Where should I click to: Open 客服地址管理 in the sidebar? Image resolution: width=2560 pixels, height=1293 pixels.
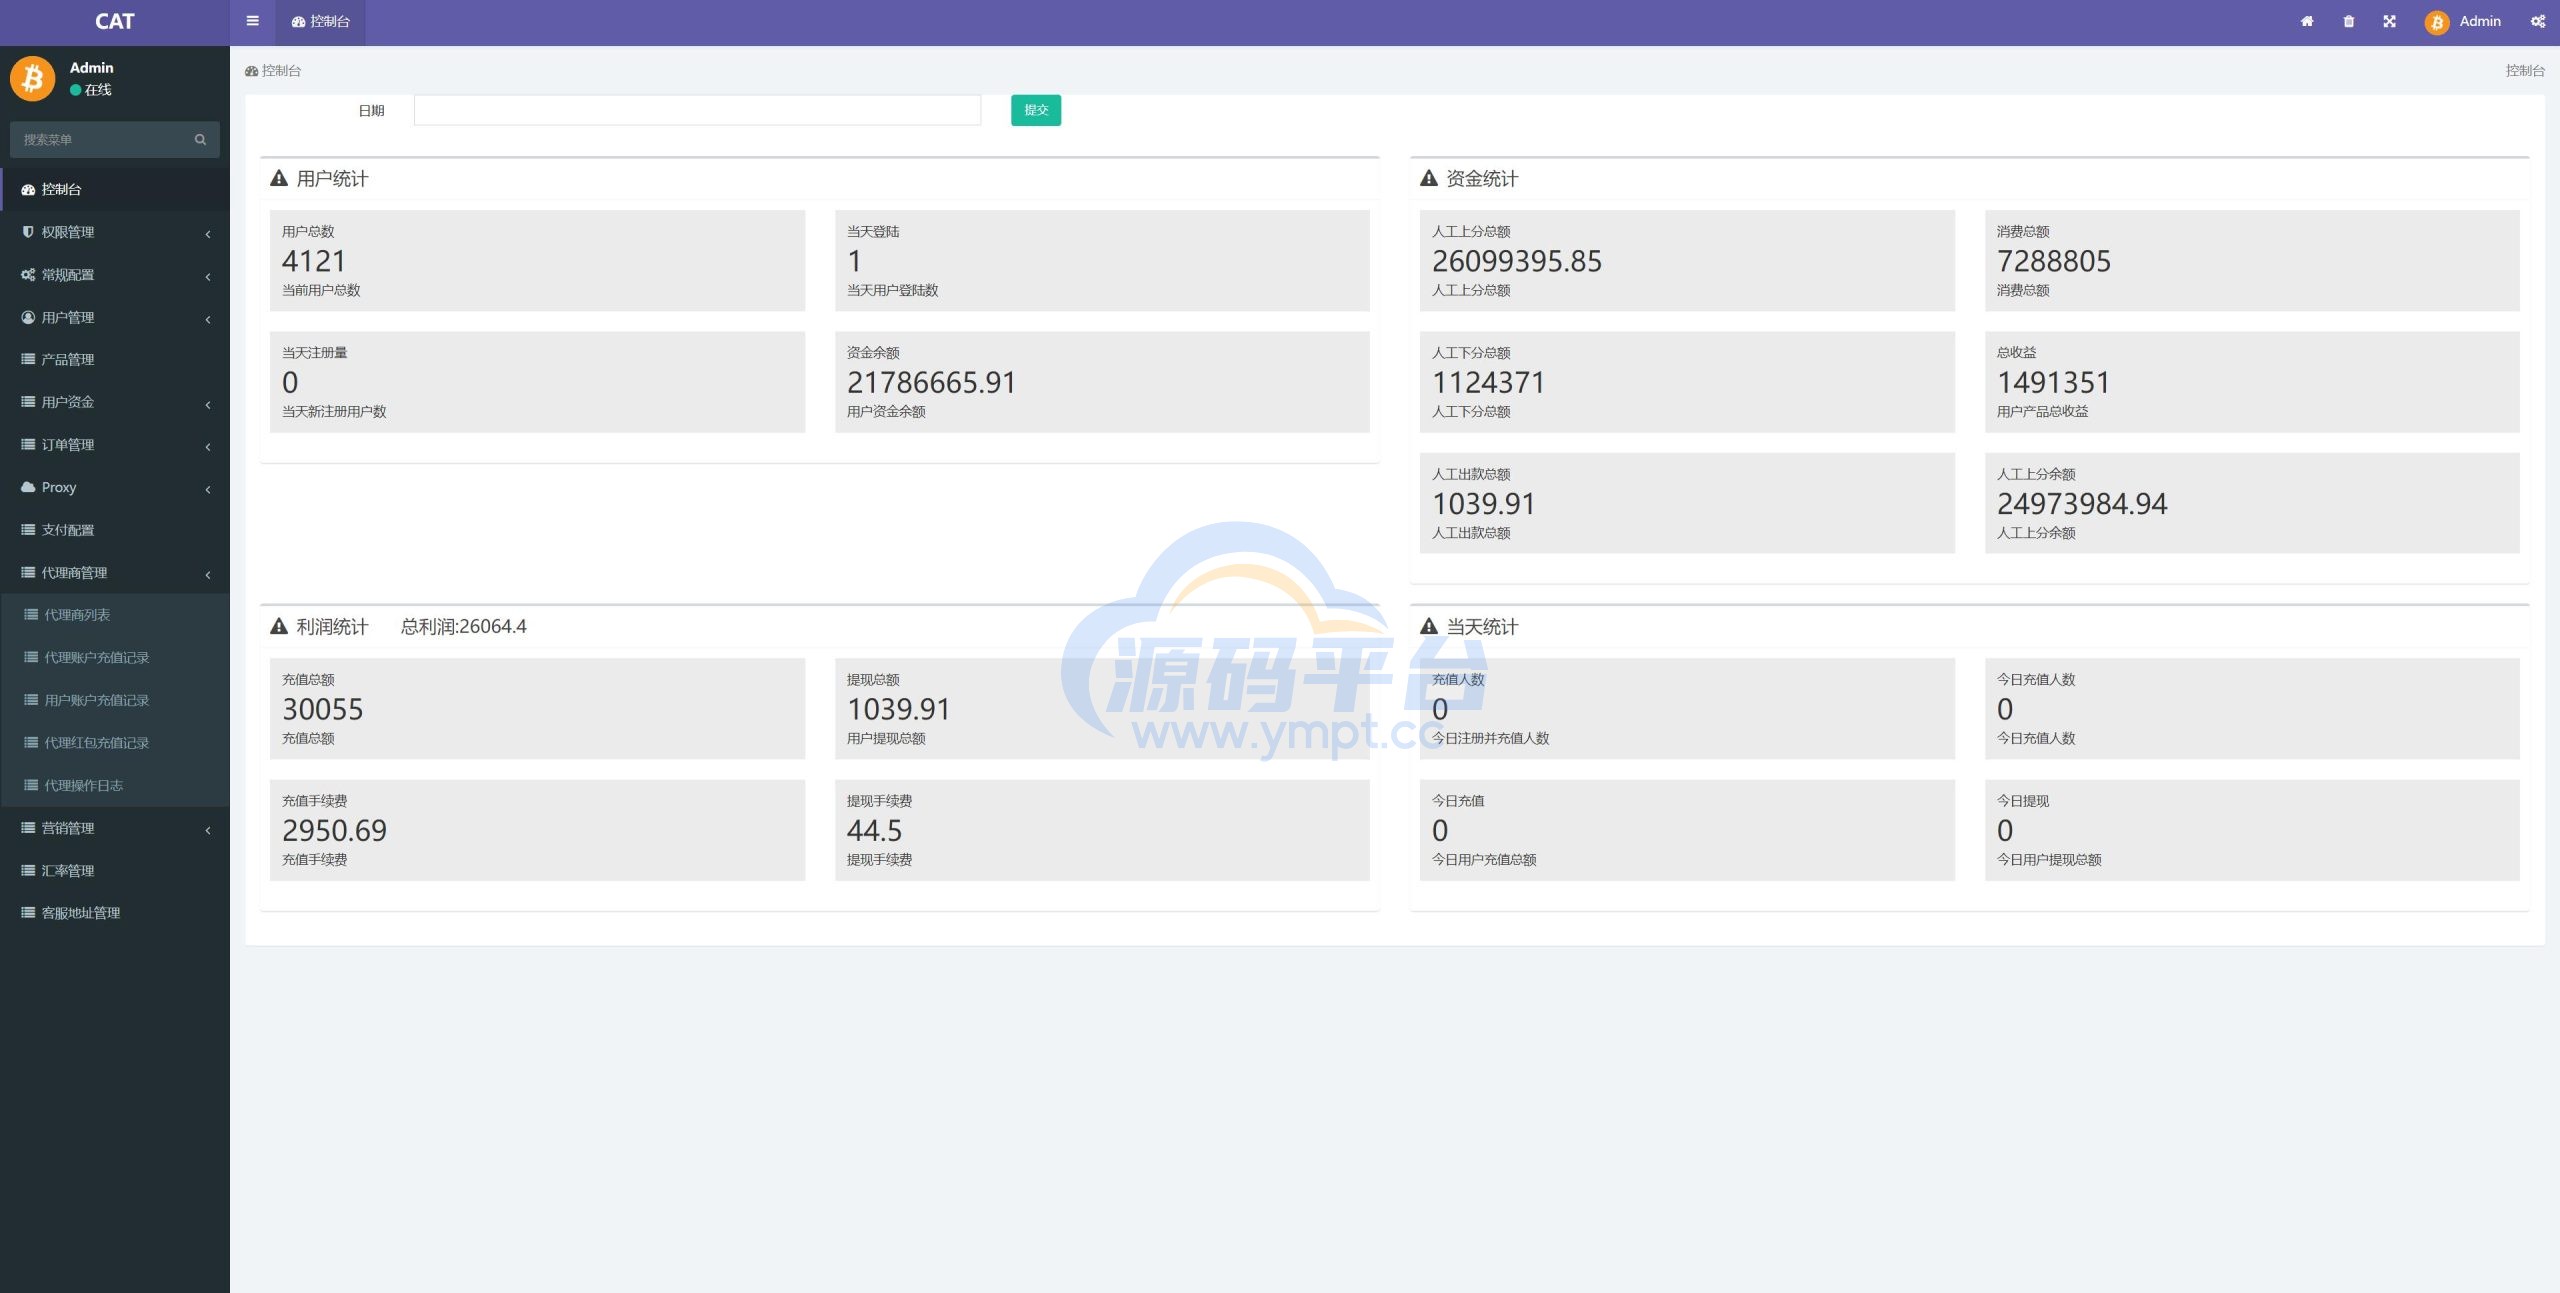115,913
